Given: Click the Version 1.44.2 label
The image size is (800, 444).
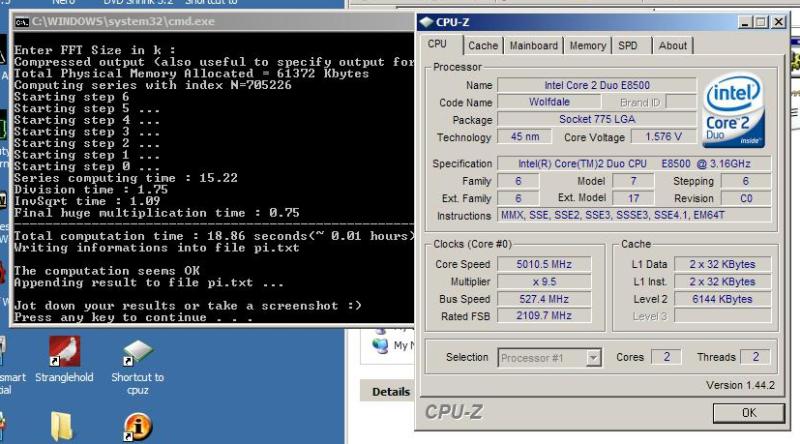Looking at the screenshot, I should 740,385.
